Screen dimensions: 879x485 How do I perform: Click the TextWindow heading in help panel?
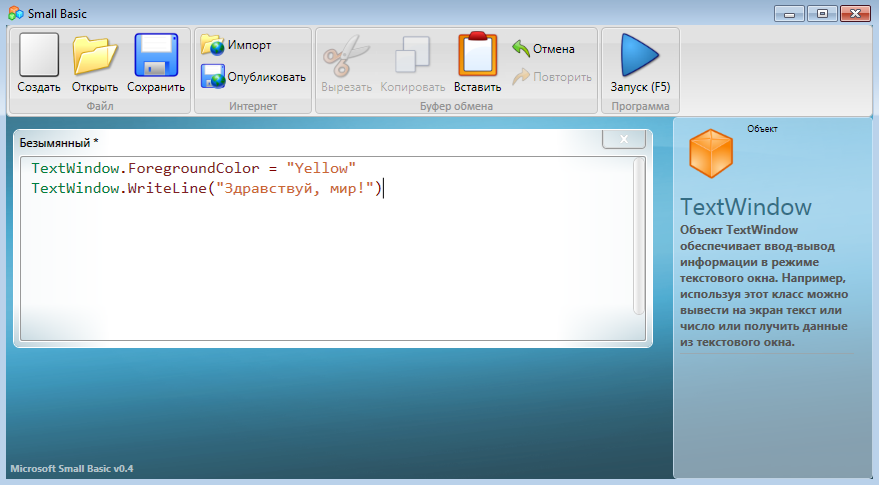click(x=746, y=207)
